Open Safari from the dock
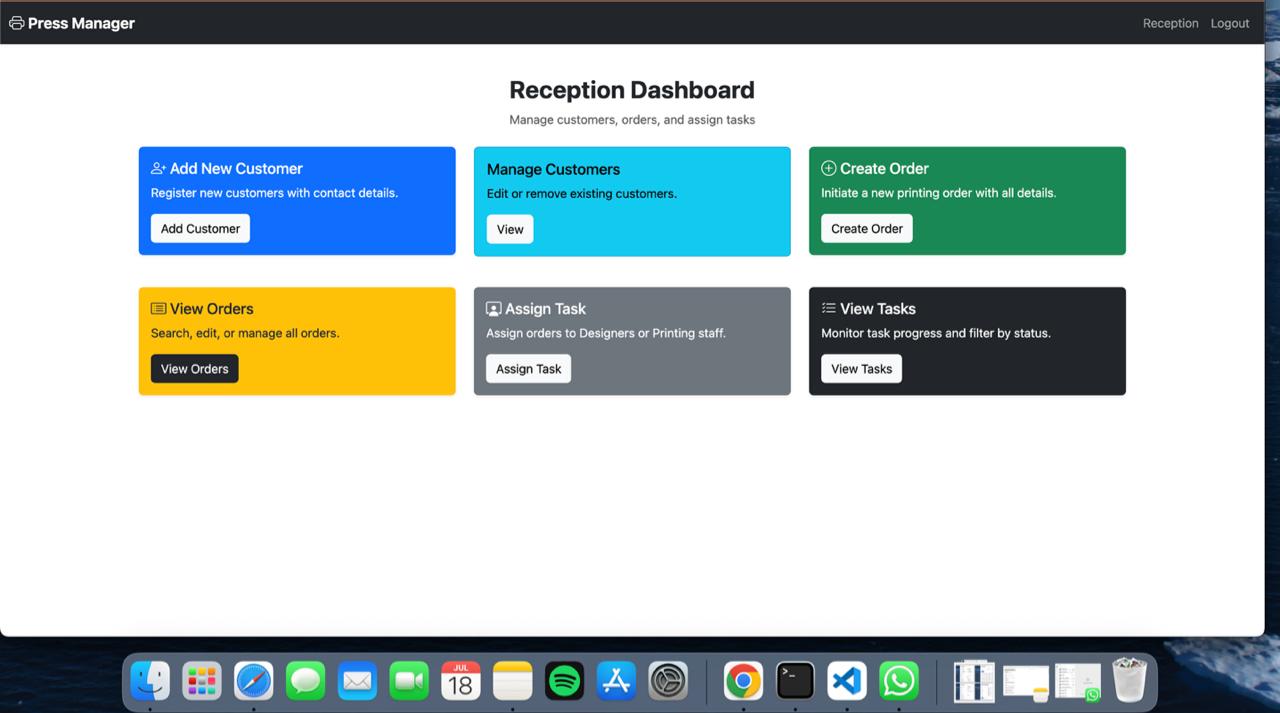This screenshot has width=1280, height=713. coord(254,681)
